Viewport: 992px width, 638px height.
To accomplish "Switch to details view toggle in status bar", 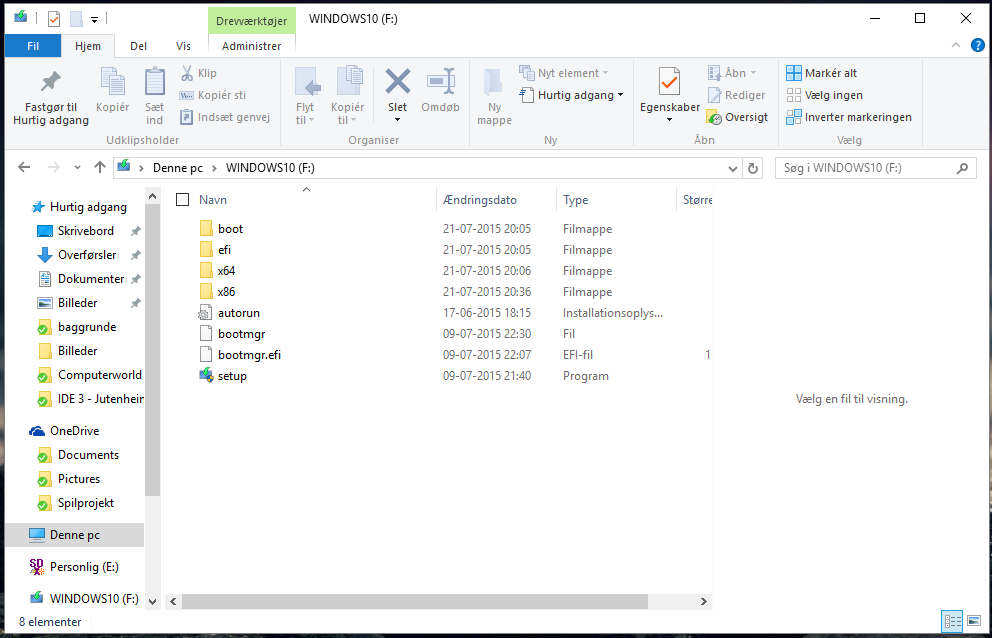I will (x=952, y=621).
